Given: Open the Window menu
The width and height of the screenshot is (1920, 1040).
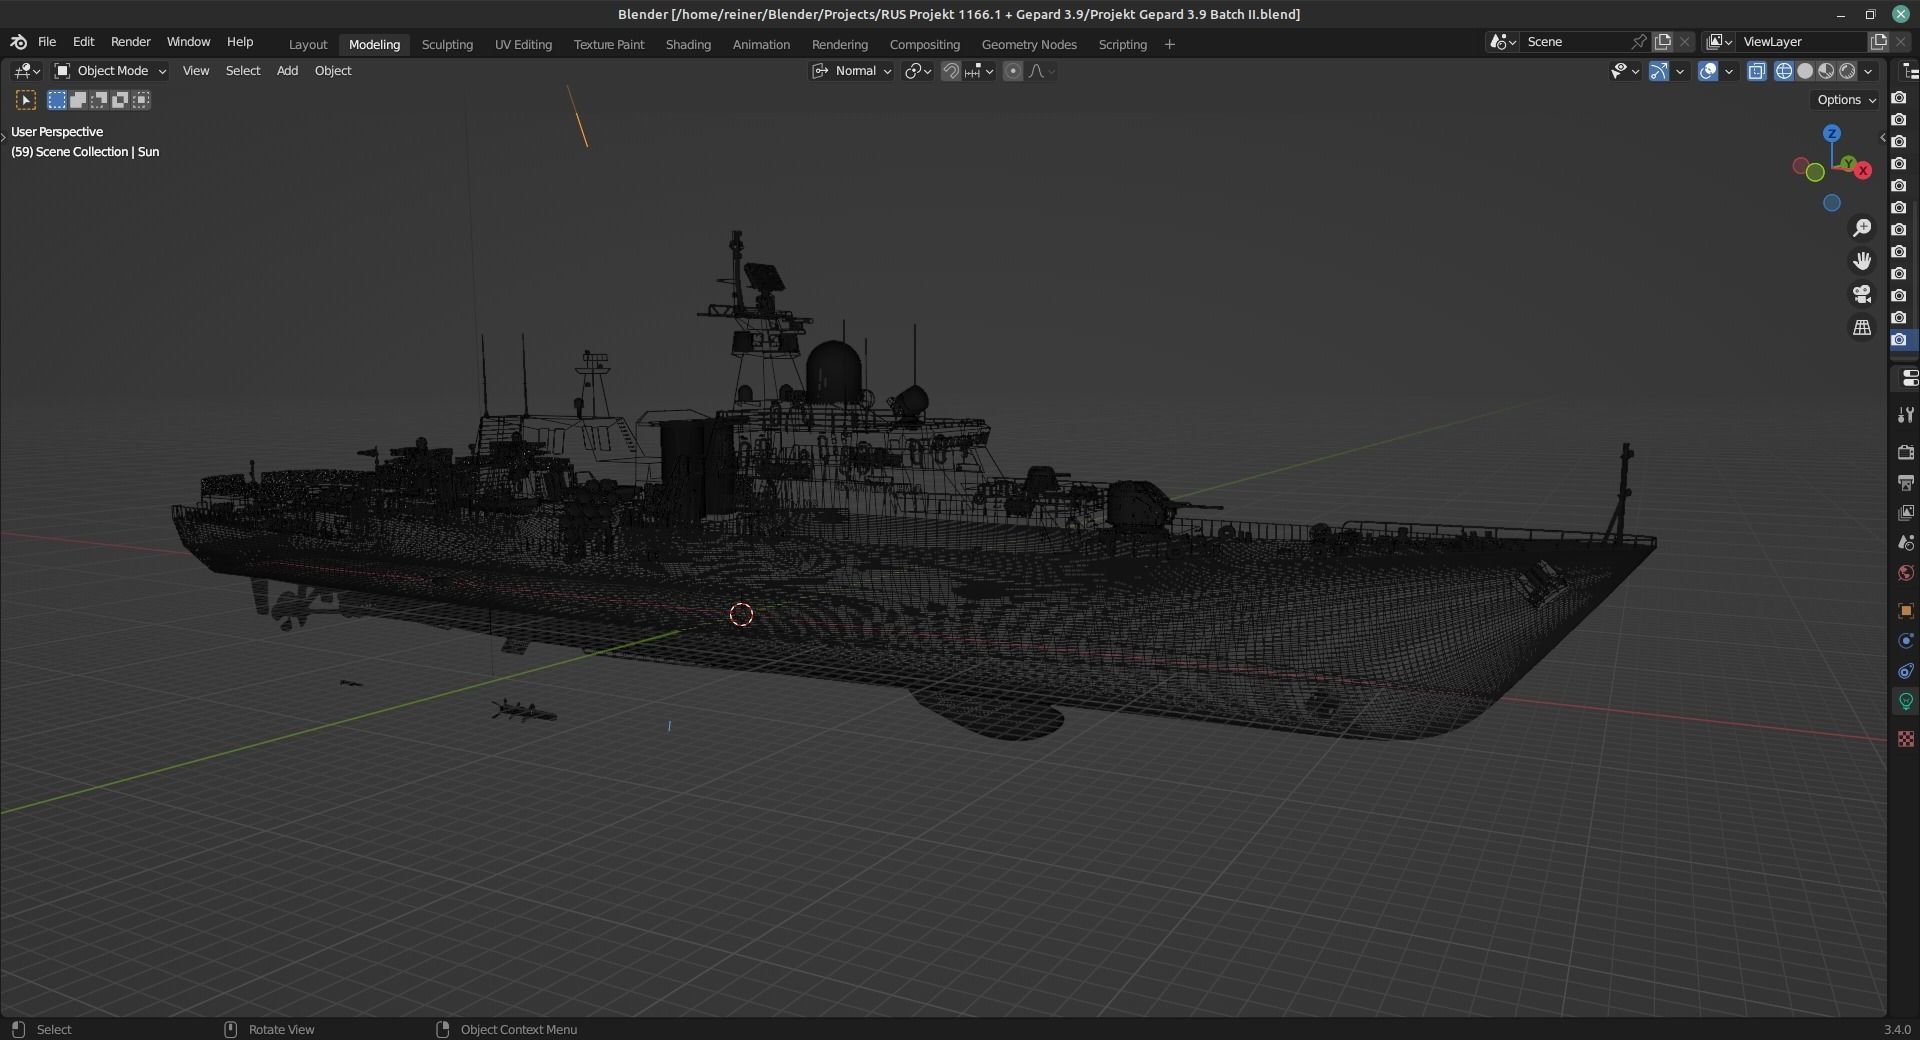Looking at the screenshot, I should point(188,42).
